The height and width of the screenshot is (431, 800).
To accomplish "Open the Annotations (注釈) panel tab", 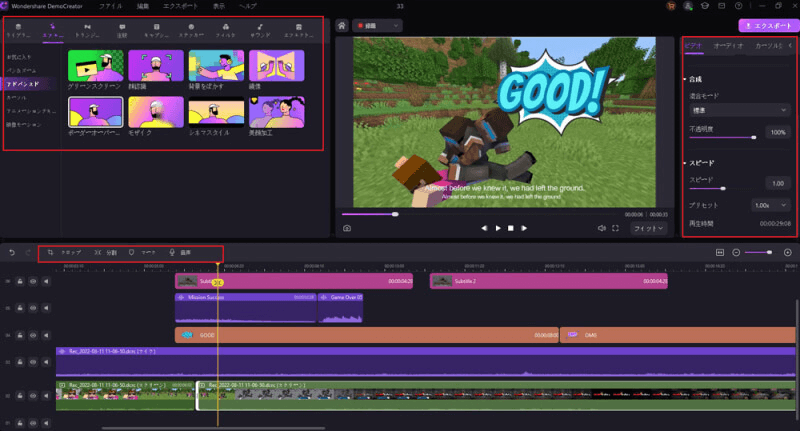I will click(122, 31).
